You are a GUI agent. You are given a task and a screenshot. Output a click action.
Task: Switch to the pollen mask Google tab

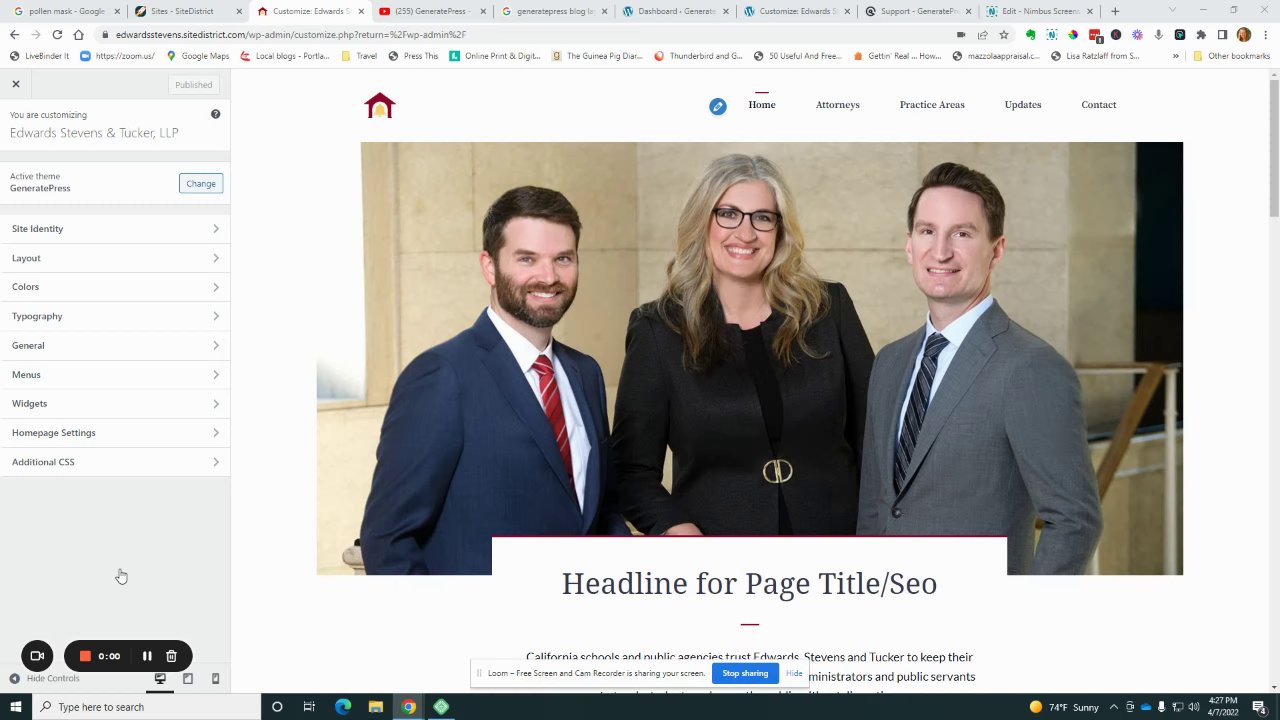66,11
